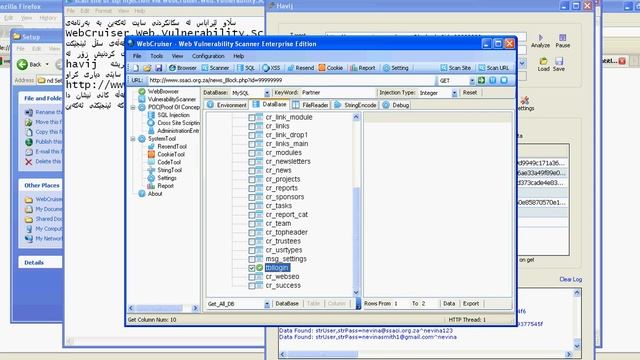640x360 pixels.
Task: Open the Resend toolbar tool
Action: click(300, 68)
